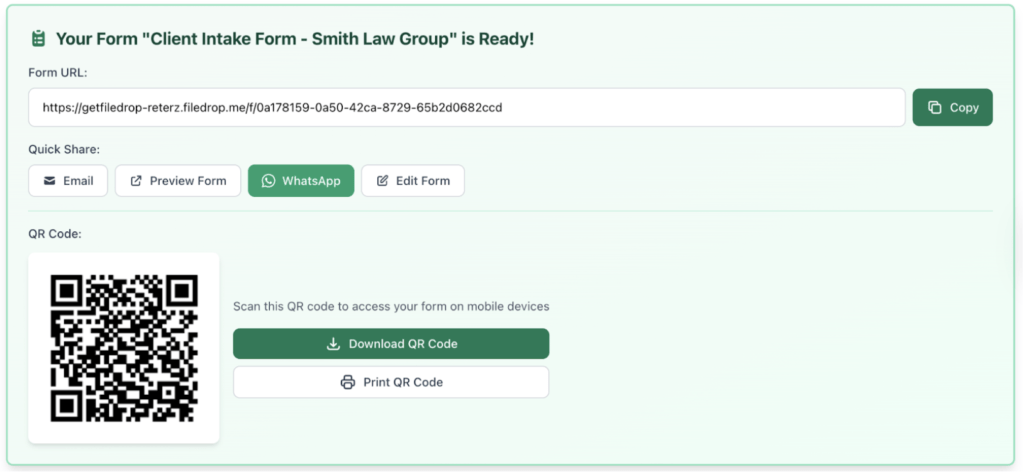Download the QR code

pos(391,344)
